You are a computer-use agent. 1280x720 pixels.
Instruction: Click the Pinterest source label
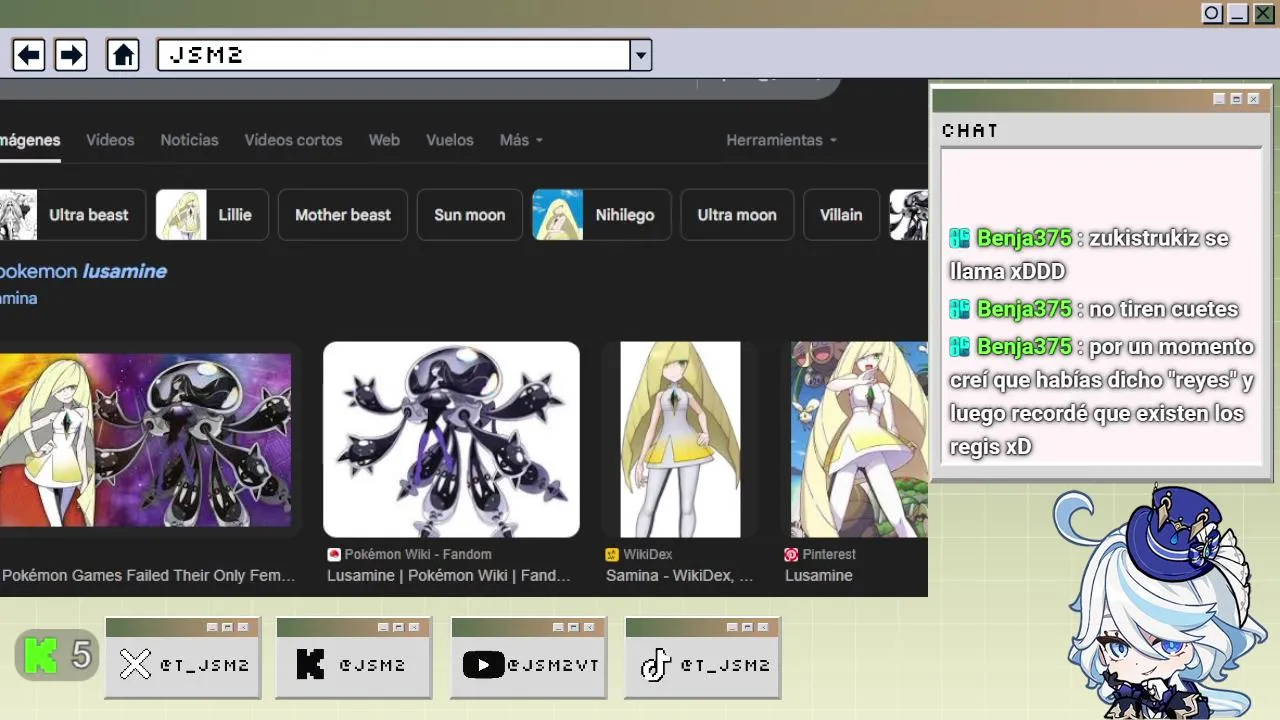pyautogui.click(x=829, y=554)
